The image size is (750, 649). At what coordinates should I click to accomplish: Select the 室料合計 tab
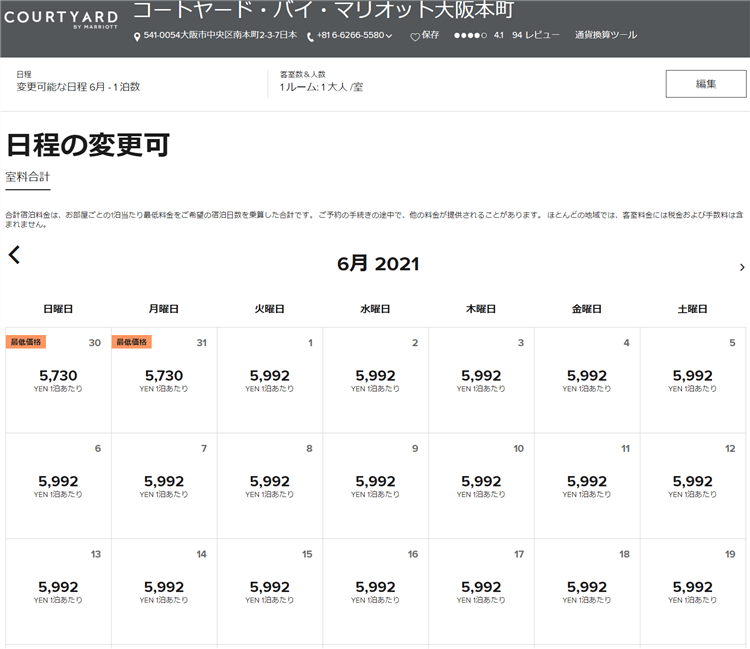28,177
